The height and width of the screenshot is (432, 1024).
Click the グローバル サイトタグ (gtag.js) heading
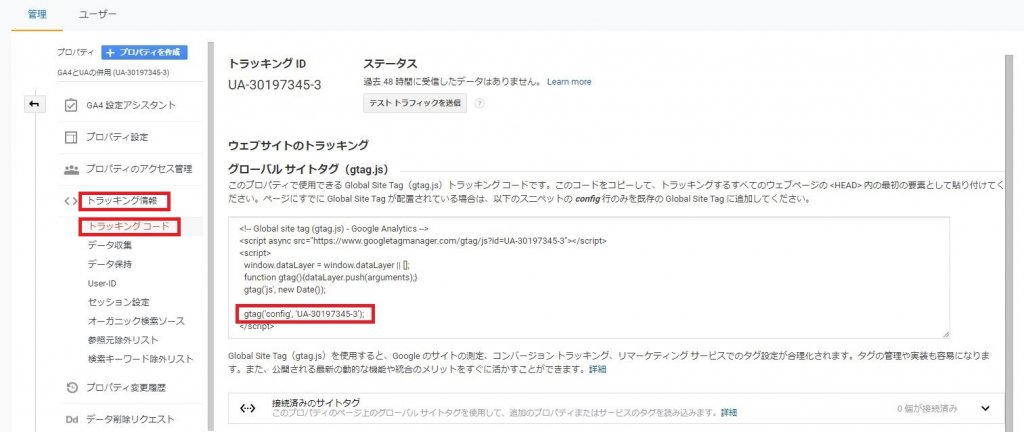(x=308, y=168)
